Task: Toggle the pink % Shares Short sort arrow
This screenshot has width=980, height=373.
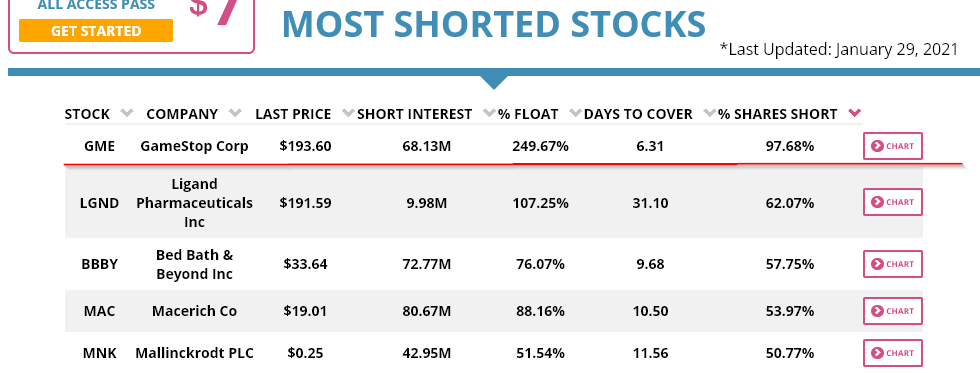Action: click(855, 113)
